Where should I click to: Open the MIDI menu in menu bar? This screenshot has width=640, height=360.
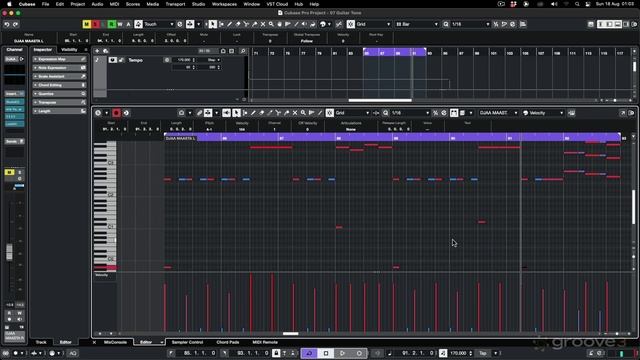click(x=114, y=4)
